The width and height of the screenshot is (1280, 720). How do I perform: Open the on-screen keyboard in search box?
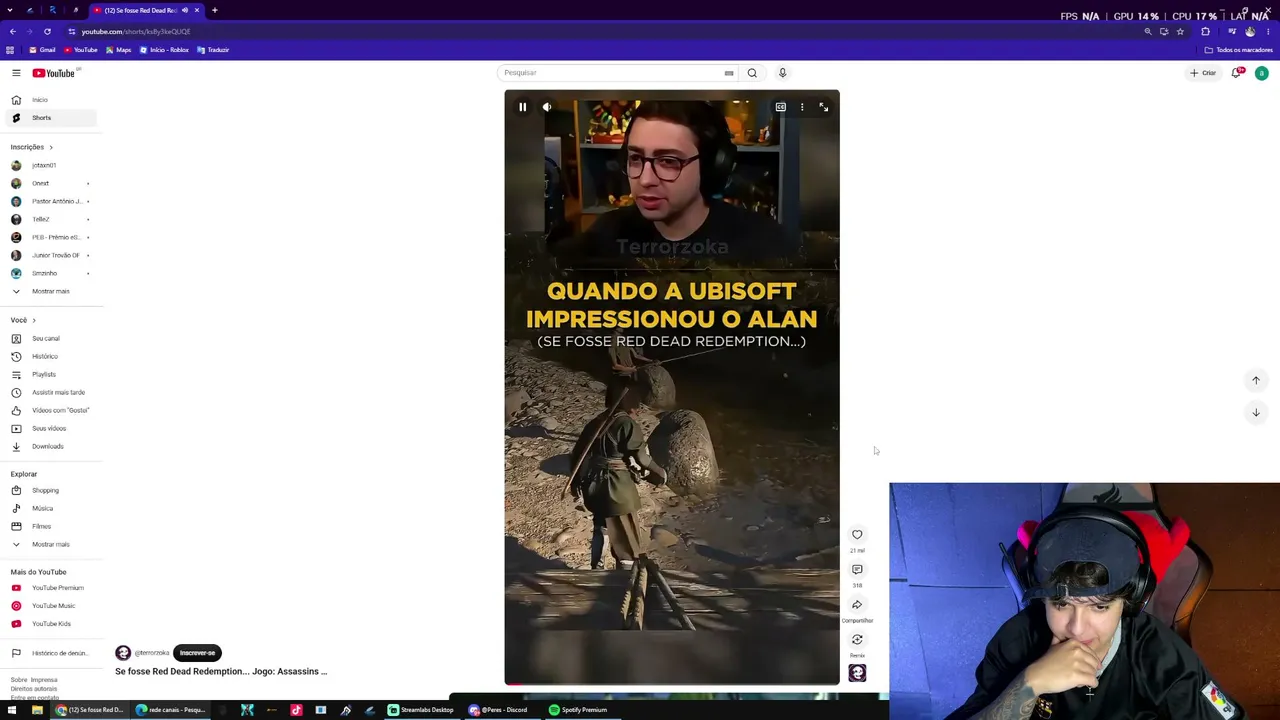729,73
